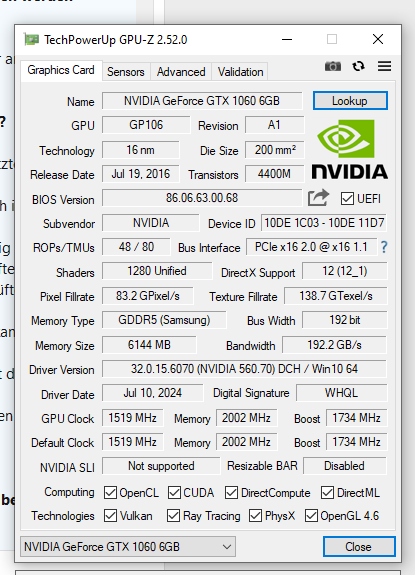Click the Release Date field Jul 19, 2016
The image size is (415, 575).
pyautogui.click(x=141, y=174)
